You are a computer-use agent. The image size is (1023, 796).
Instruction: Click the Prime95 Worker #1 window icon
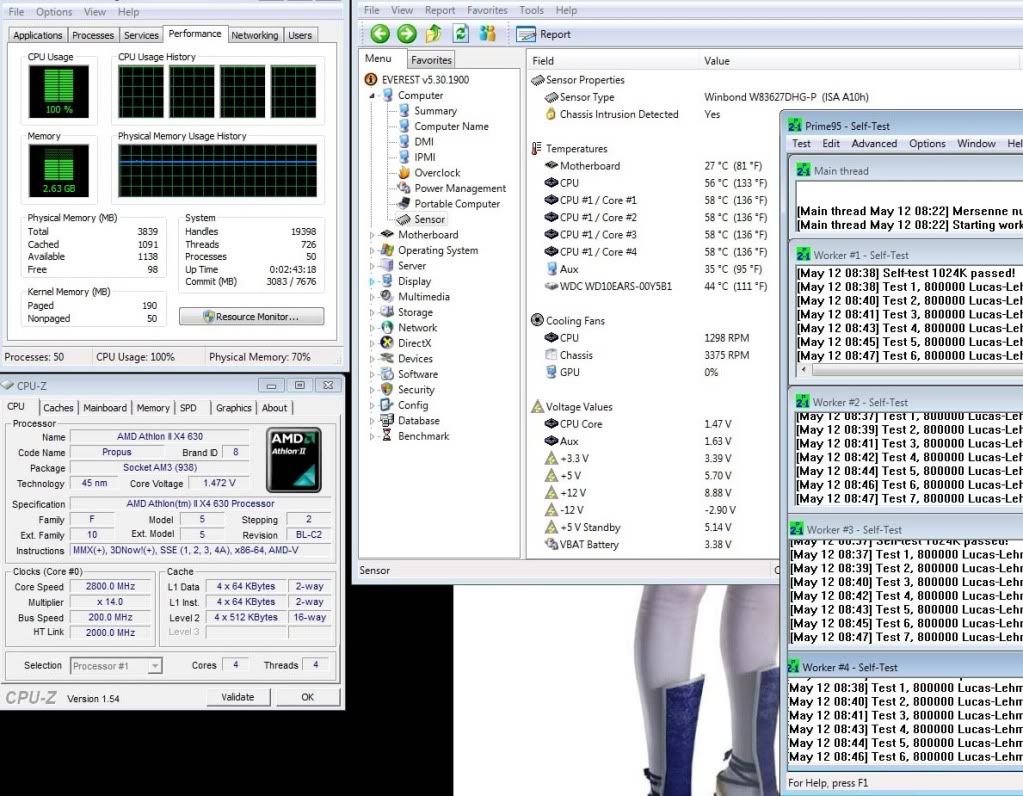tap(803, 255)
